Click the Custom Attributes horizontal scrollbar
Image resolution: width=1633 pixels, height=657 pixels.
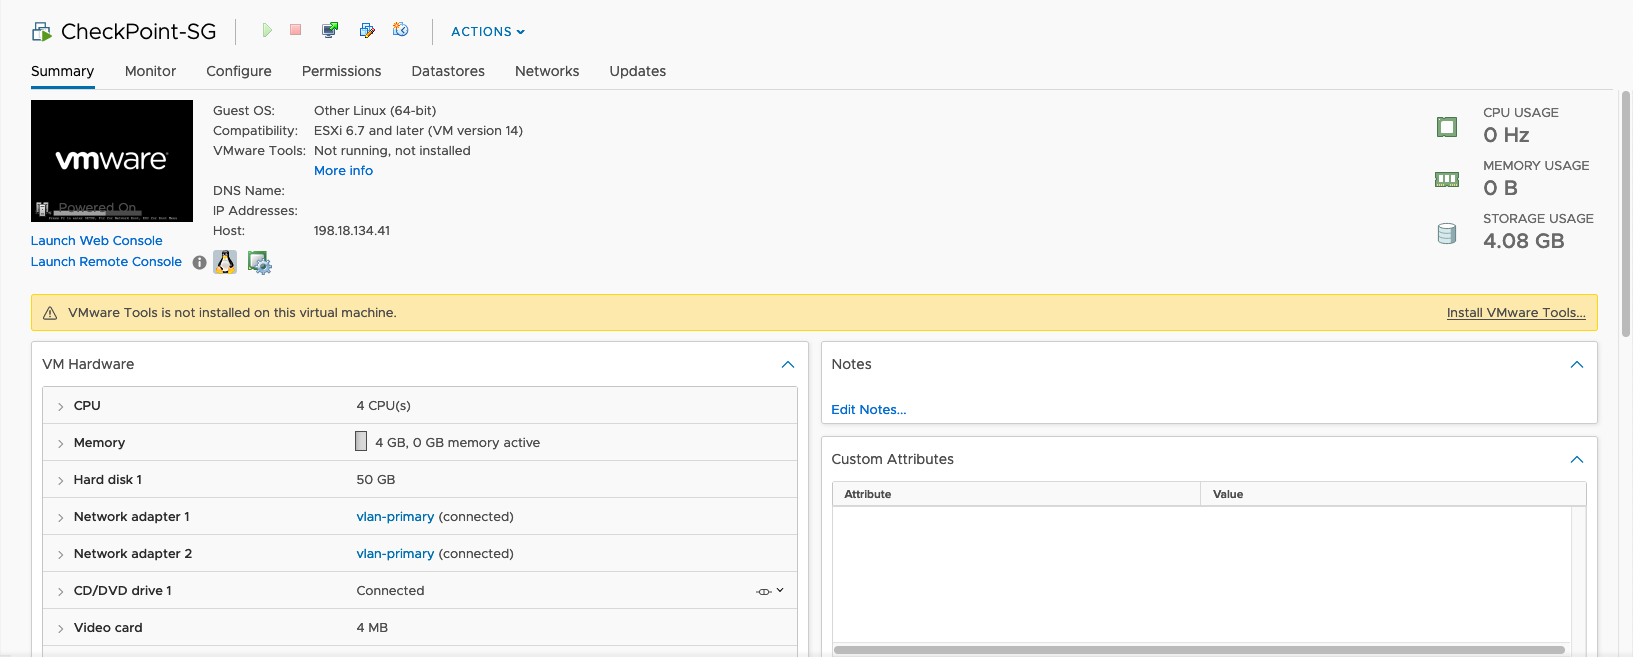pyautogui.click(x=1198, y=650)
